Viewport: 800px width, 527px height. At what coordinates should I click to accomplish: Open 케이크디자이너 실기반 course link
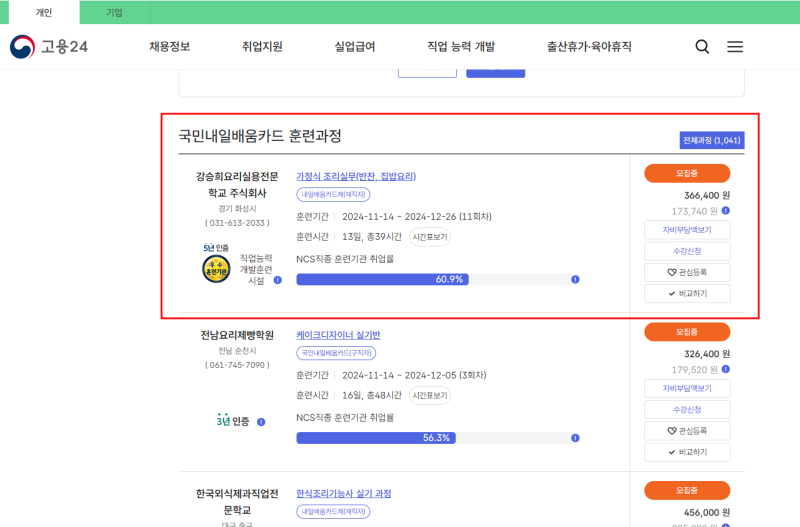338,335
